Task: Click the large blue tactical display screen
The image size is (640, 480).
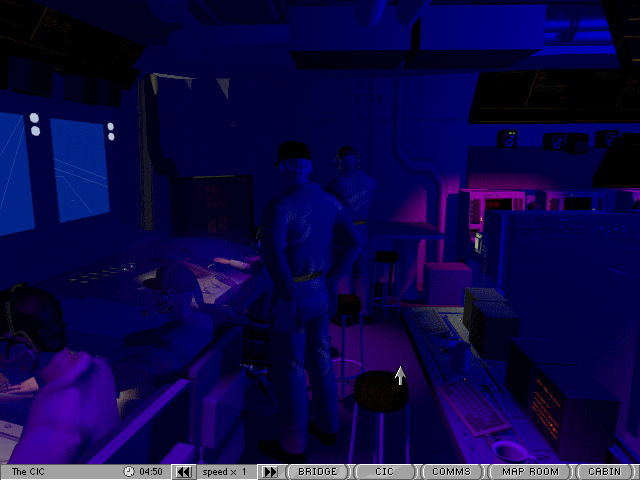Action: [x=80, y=171]
